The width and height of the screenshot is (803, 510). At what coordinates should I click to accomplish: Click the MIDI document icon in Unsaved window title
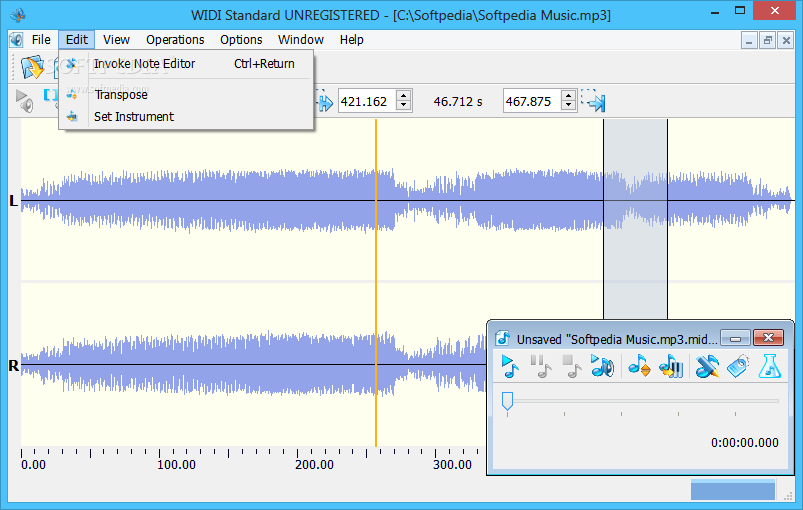(503, 338)
